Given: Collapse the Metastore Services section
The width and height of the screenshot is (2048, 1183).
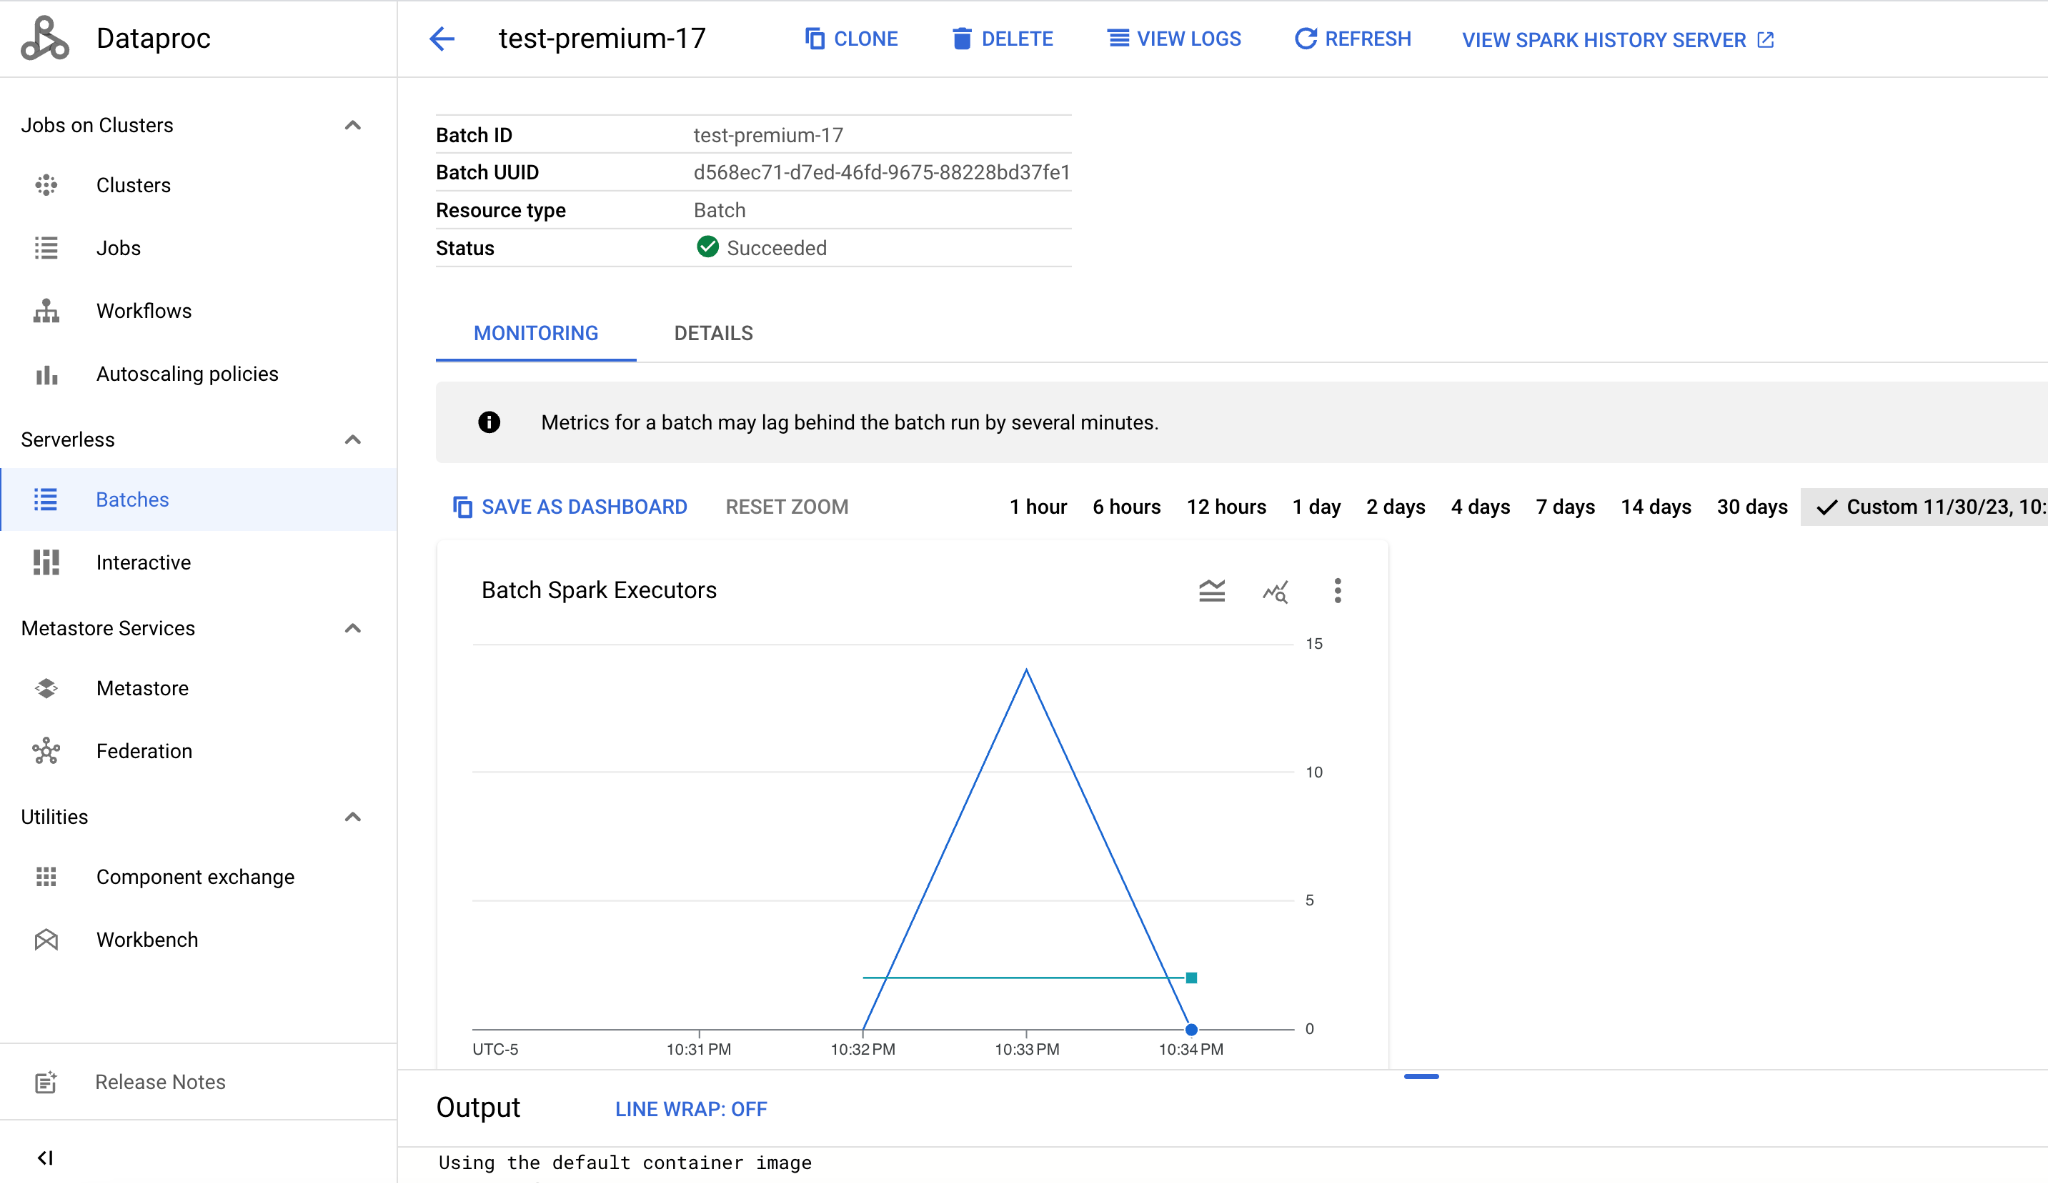Looking at the screenshot, I should click(353, 627).
